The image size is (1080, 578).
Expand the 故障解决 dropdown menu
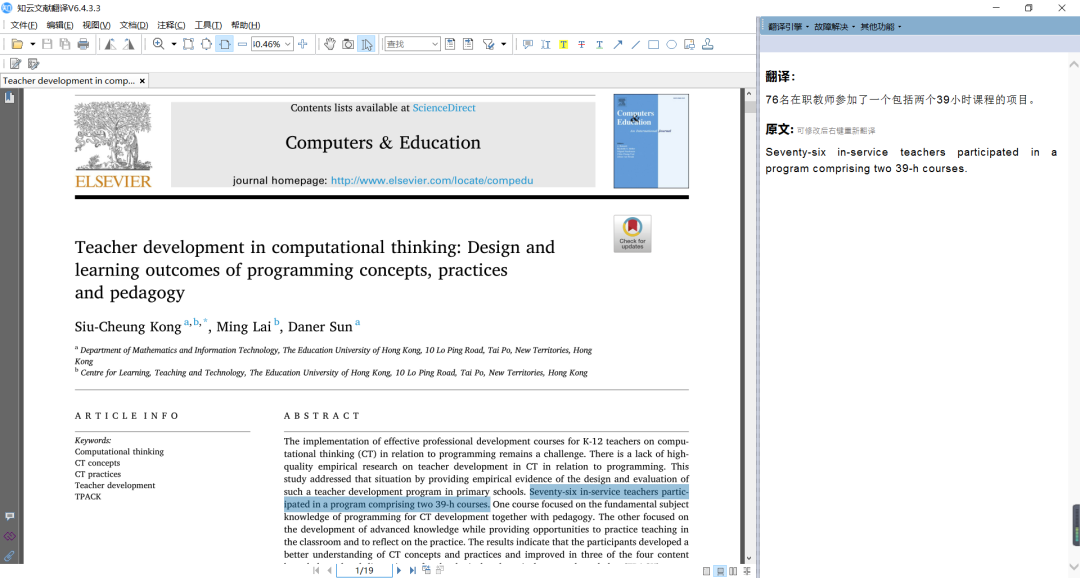tap(834, 27)
